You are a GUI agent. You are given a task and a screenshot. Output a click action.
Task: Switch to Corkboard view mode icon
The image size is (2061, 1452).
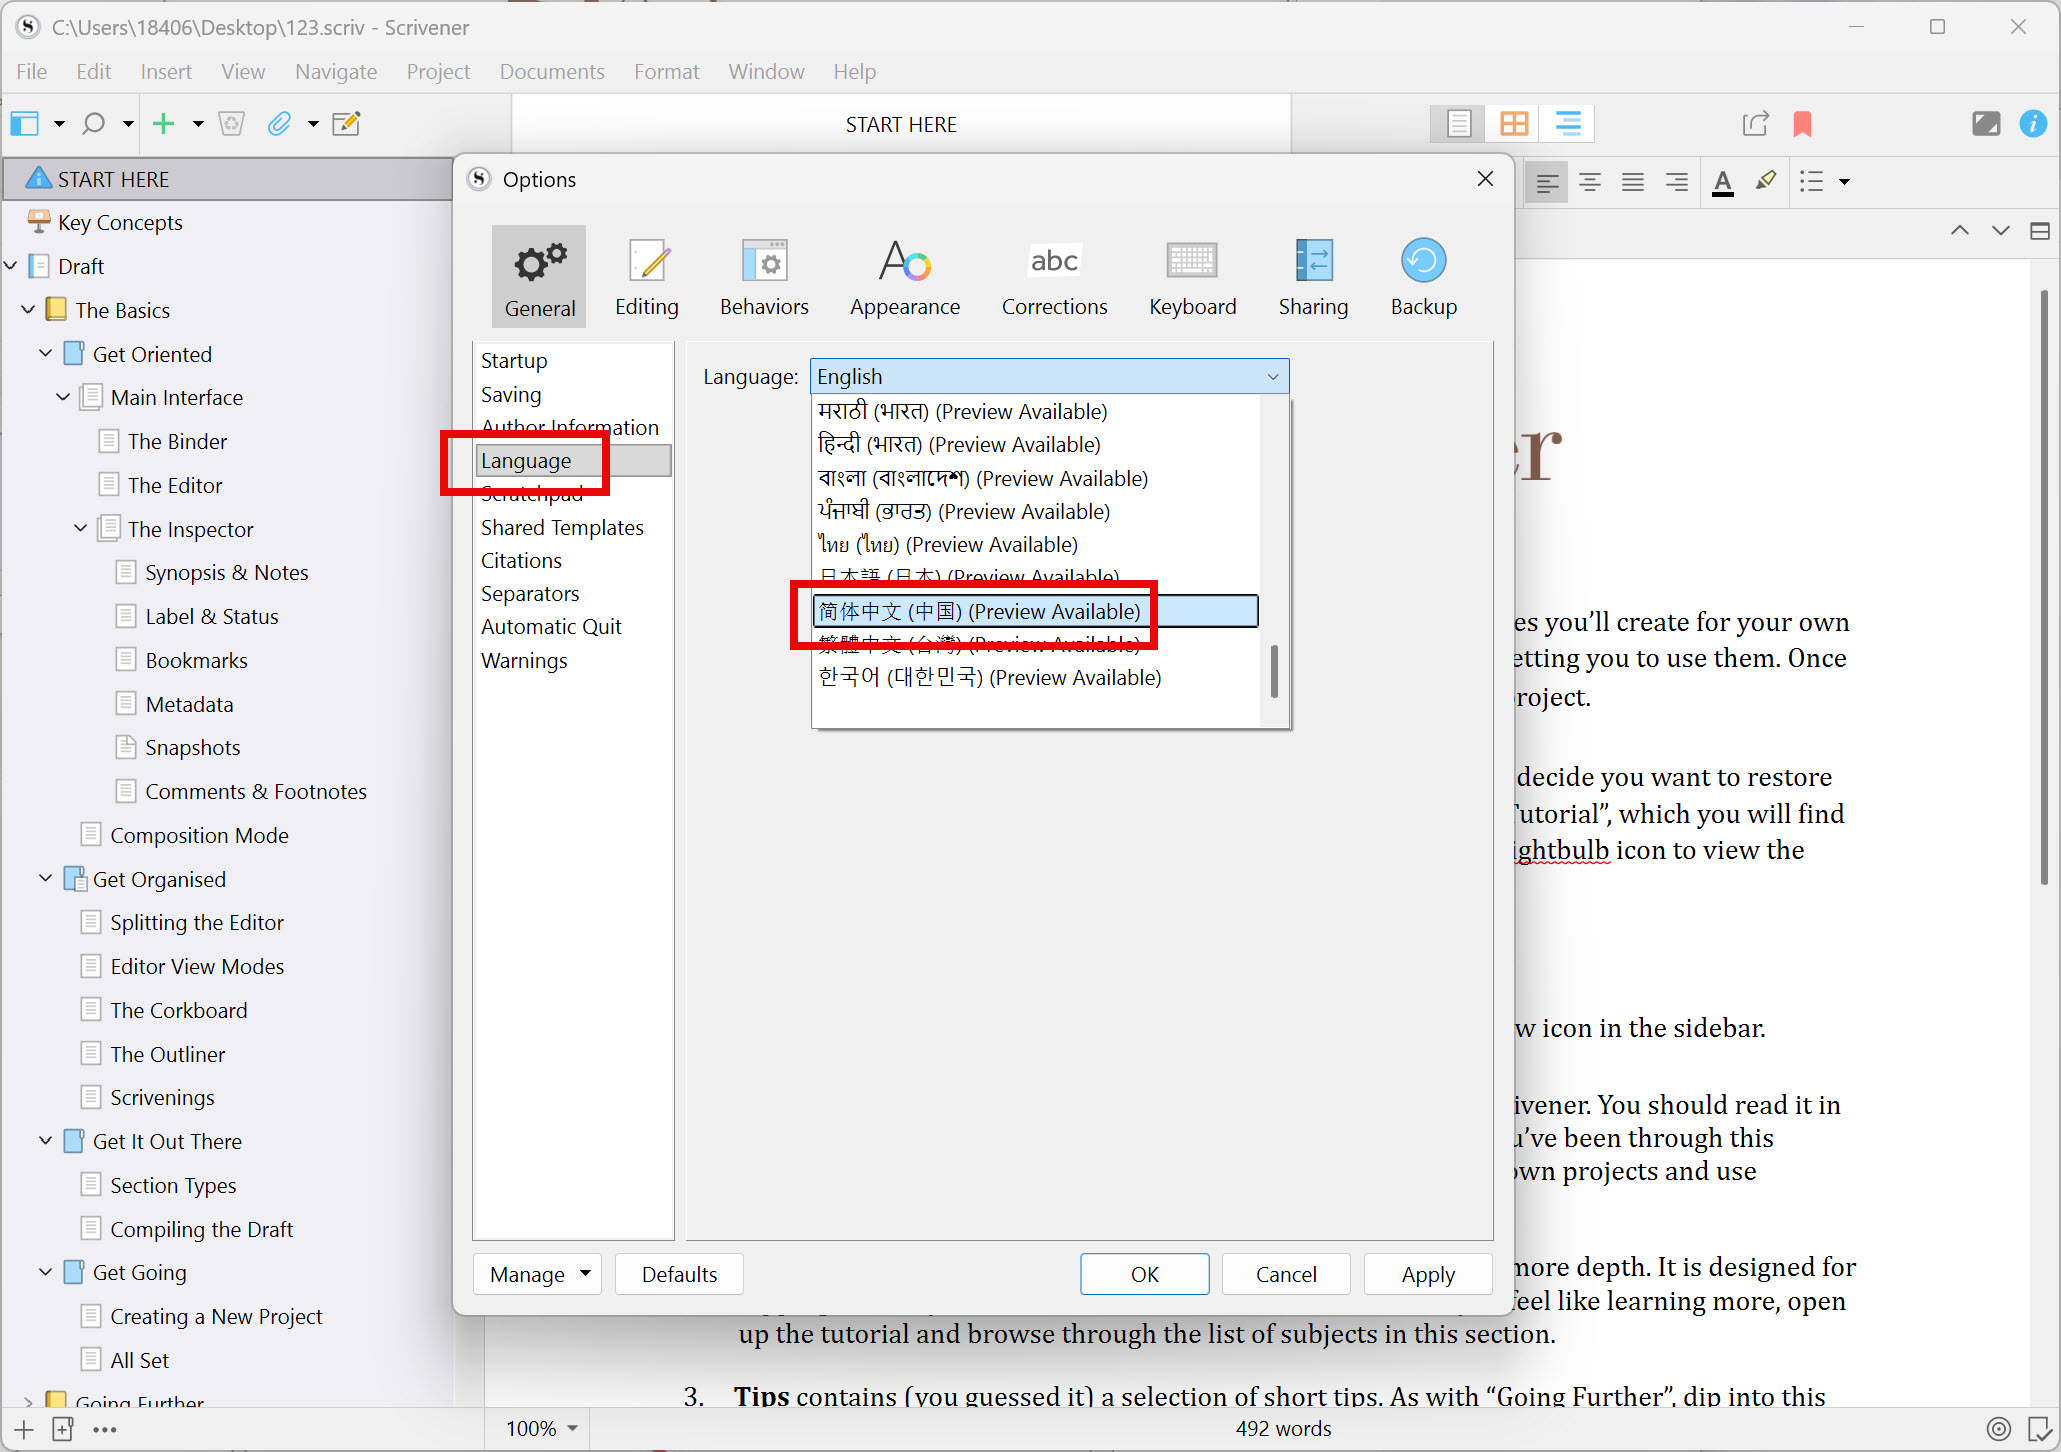1513,124
